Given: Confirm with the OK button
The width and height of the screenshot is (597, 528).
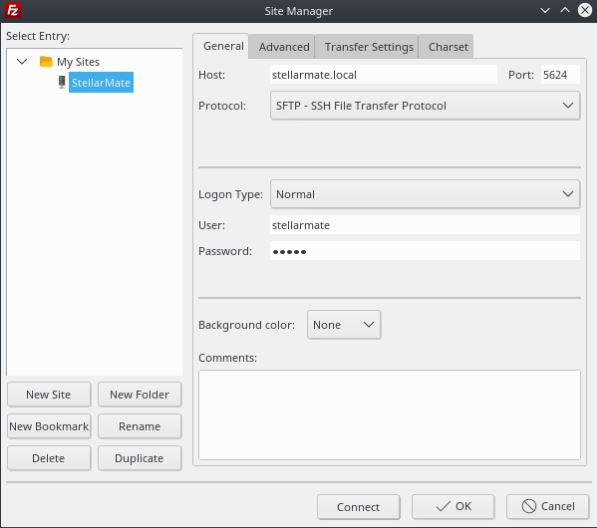Looking at the screenshot, I should point(453,506).
